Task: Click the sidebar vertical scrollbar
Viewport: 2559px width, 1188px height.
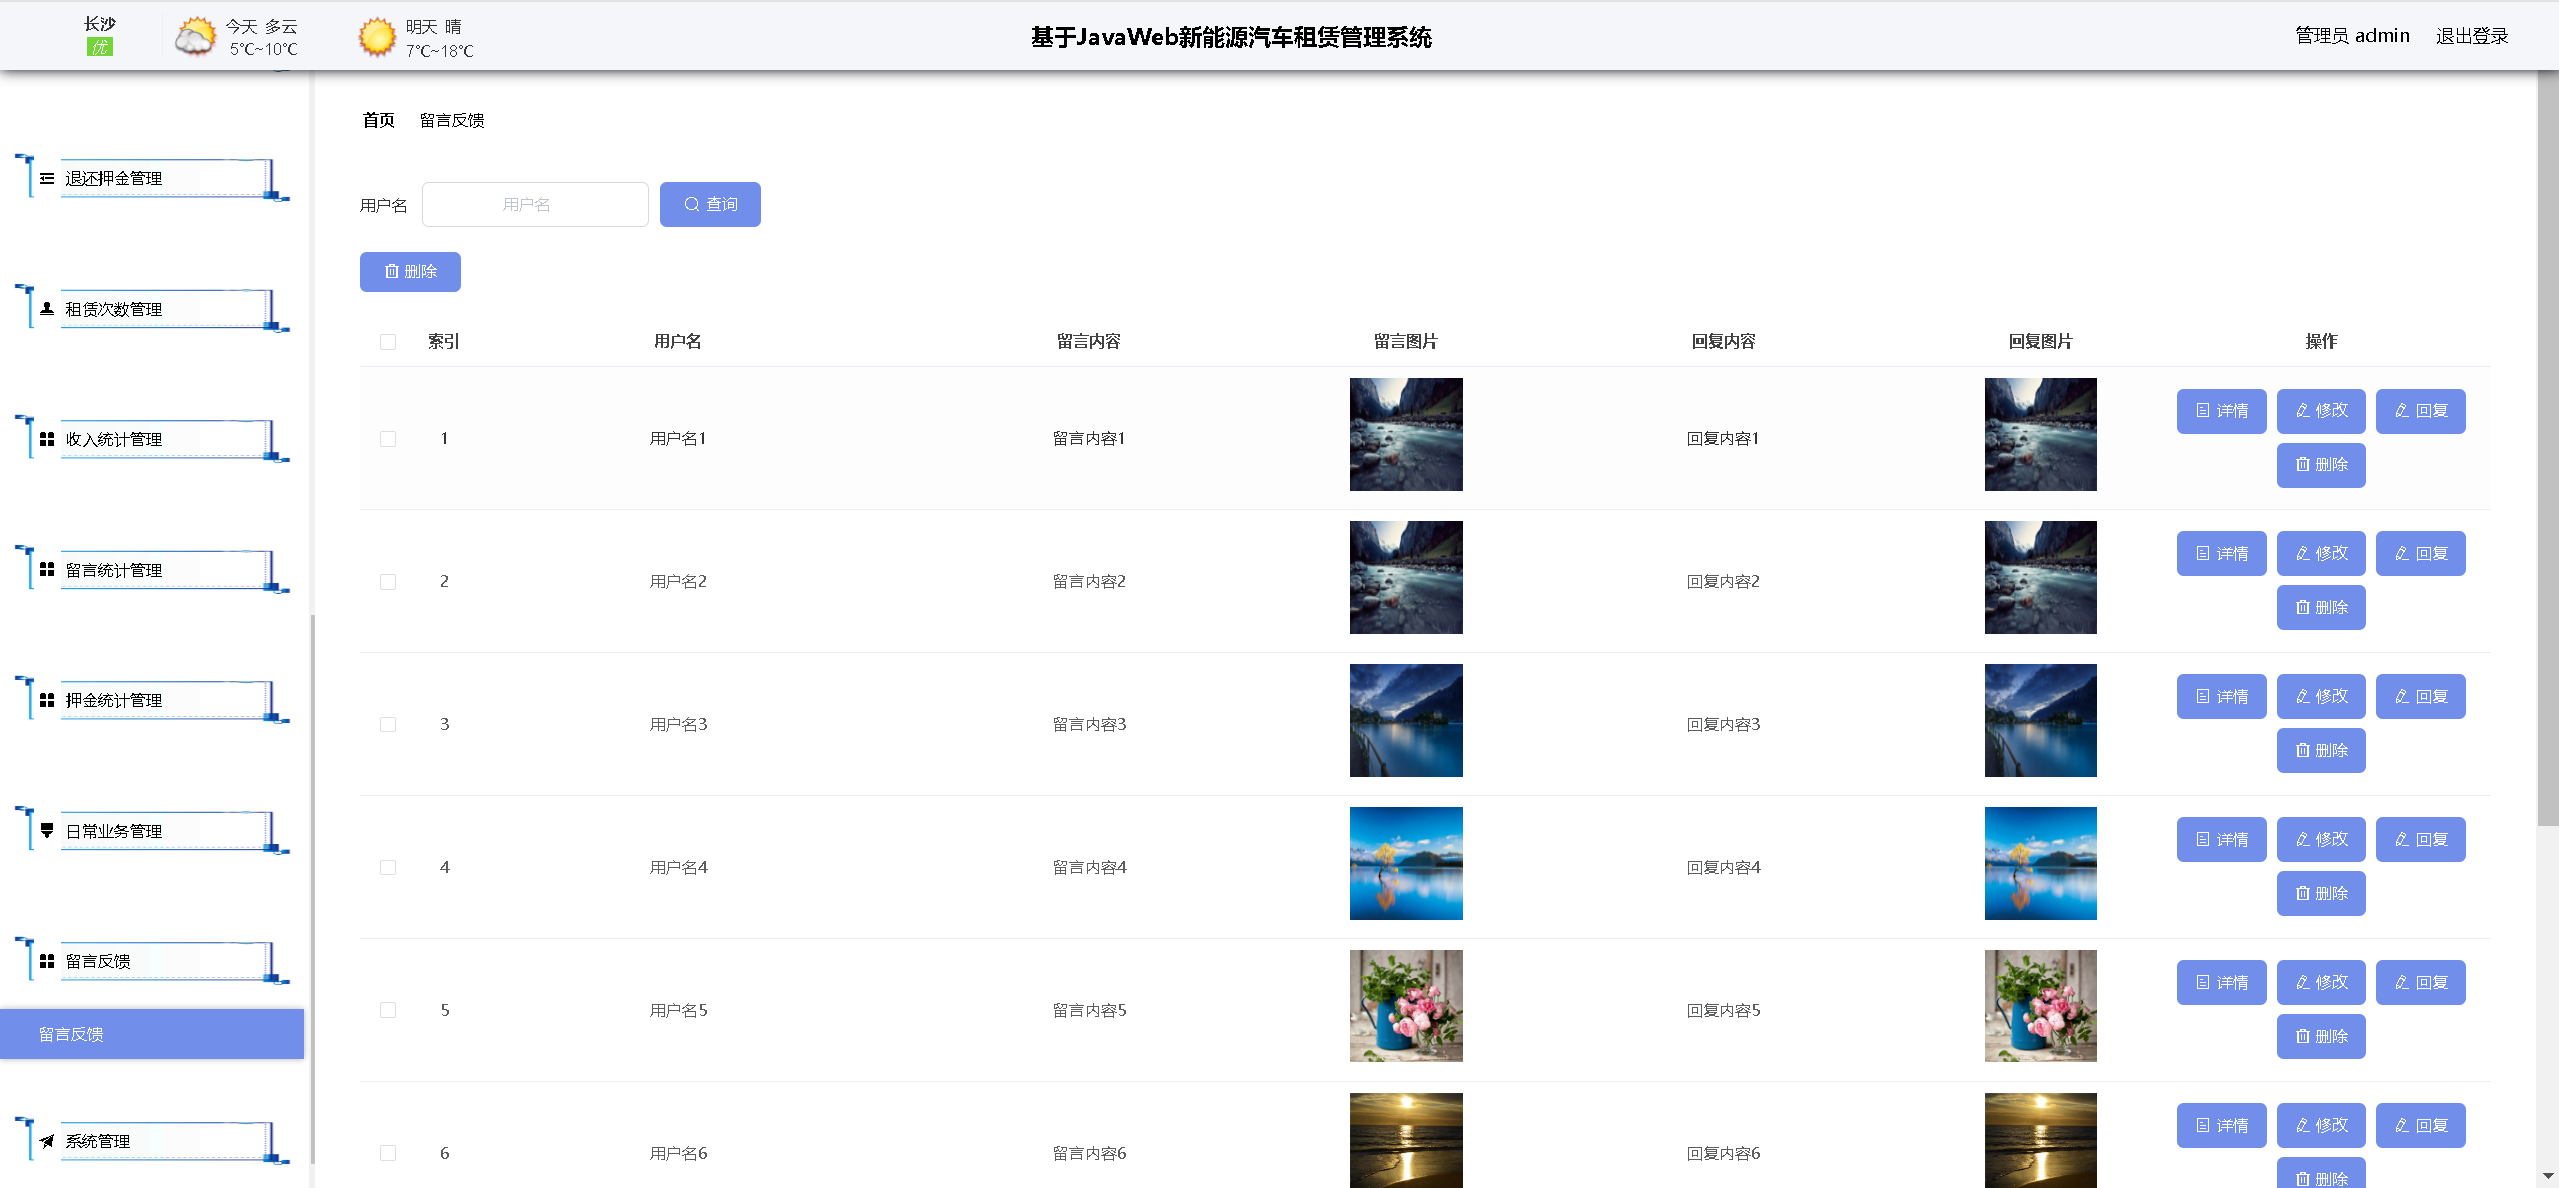Action: [x=312, y=890]
